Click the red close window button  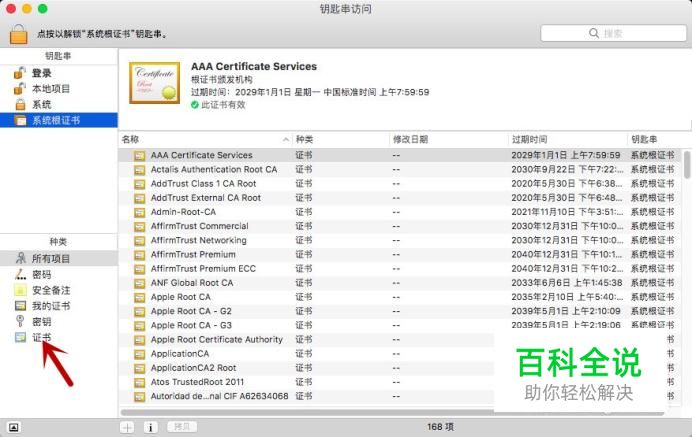tap(11, 9)
